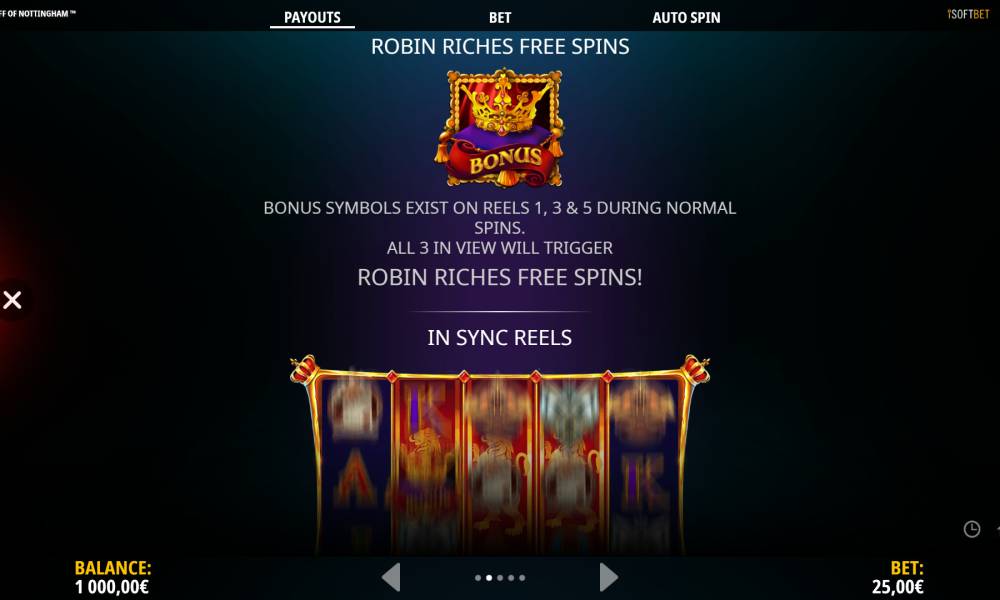Open the Bet tab
The height and width of the screenshot is (600, 1000).
pos(500,17)
